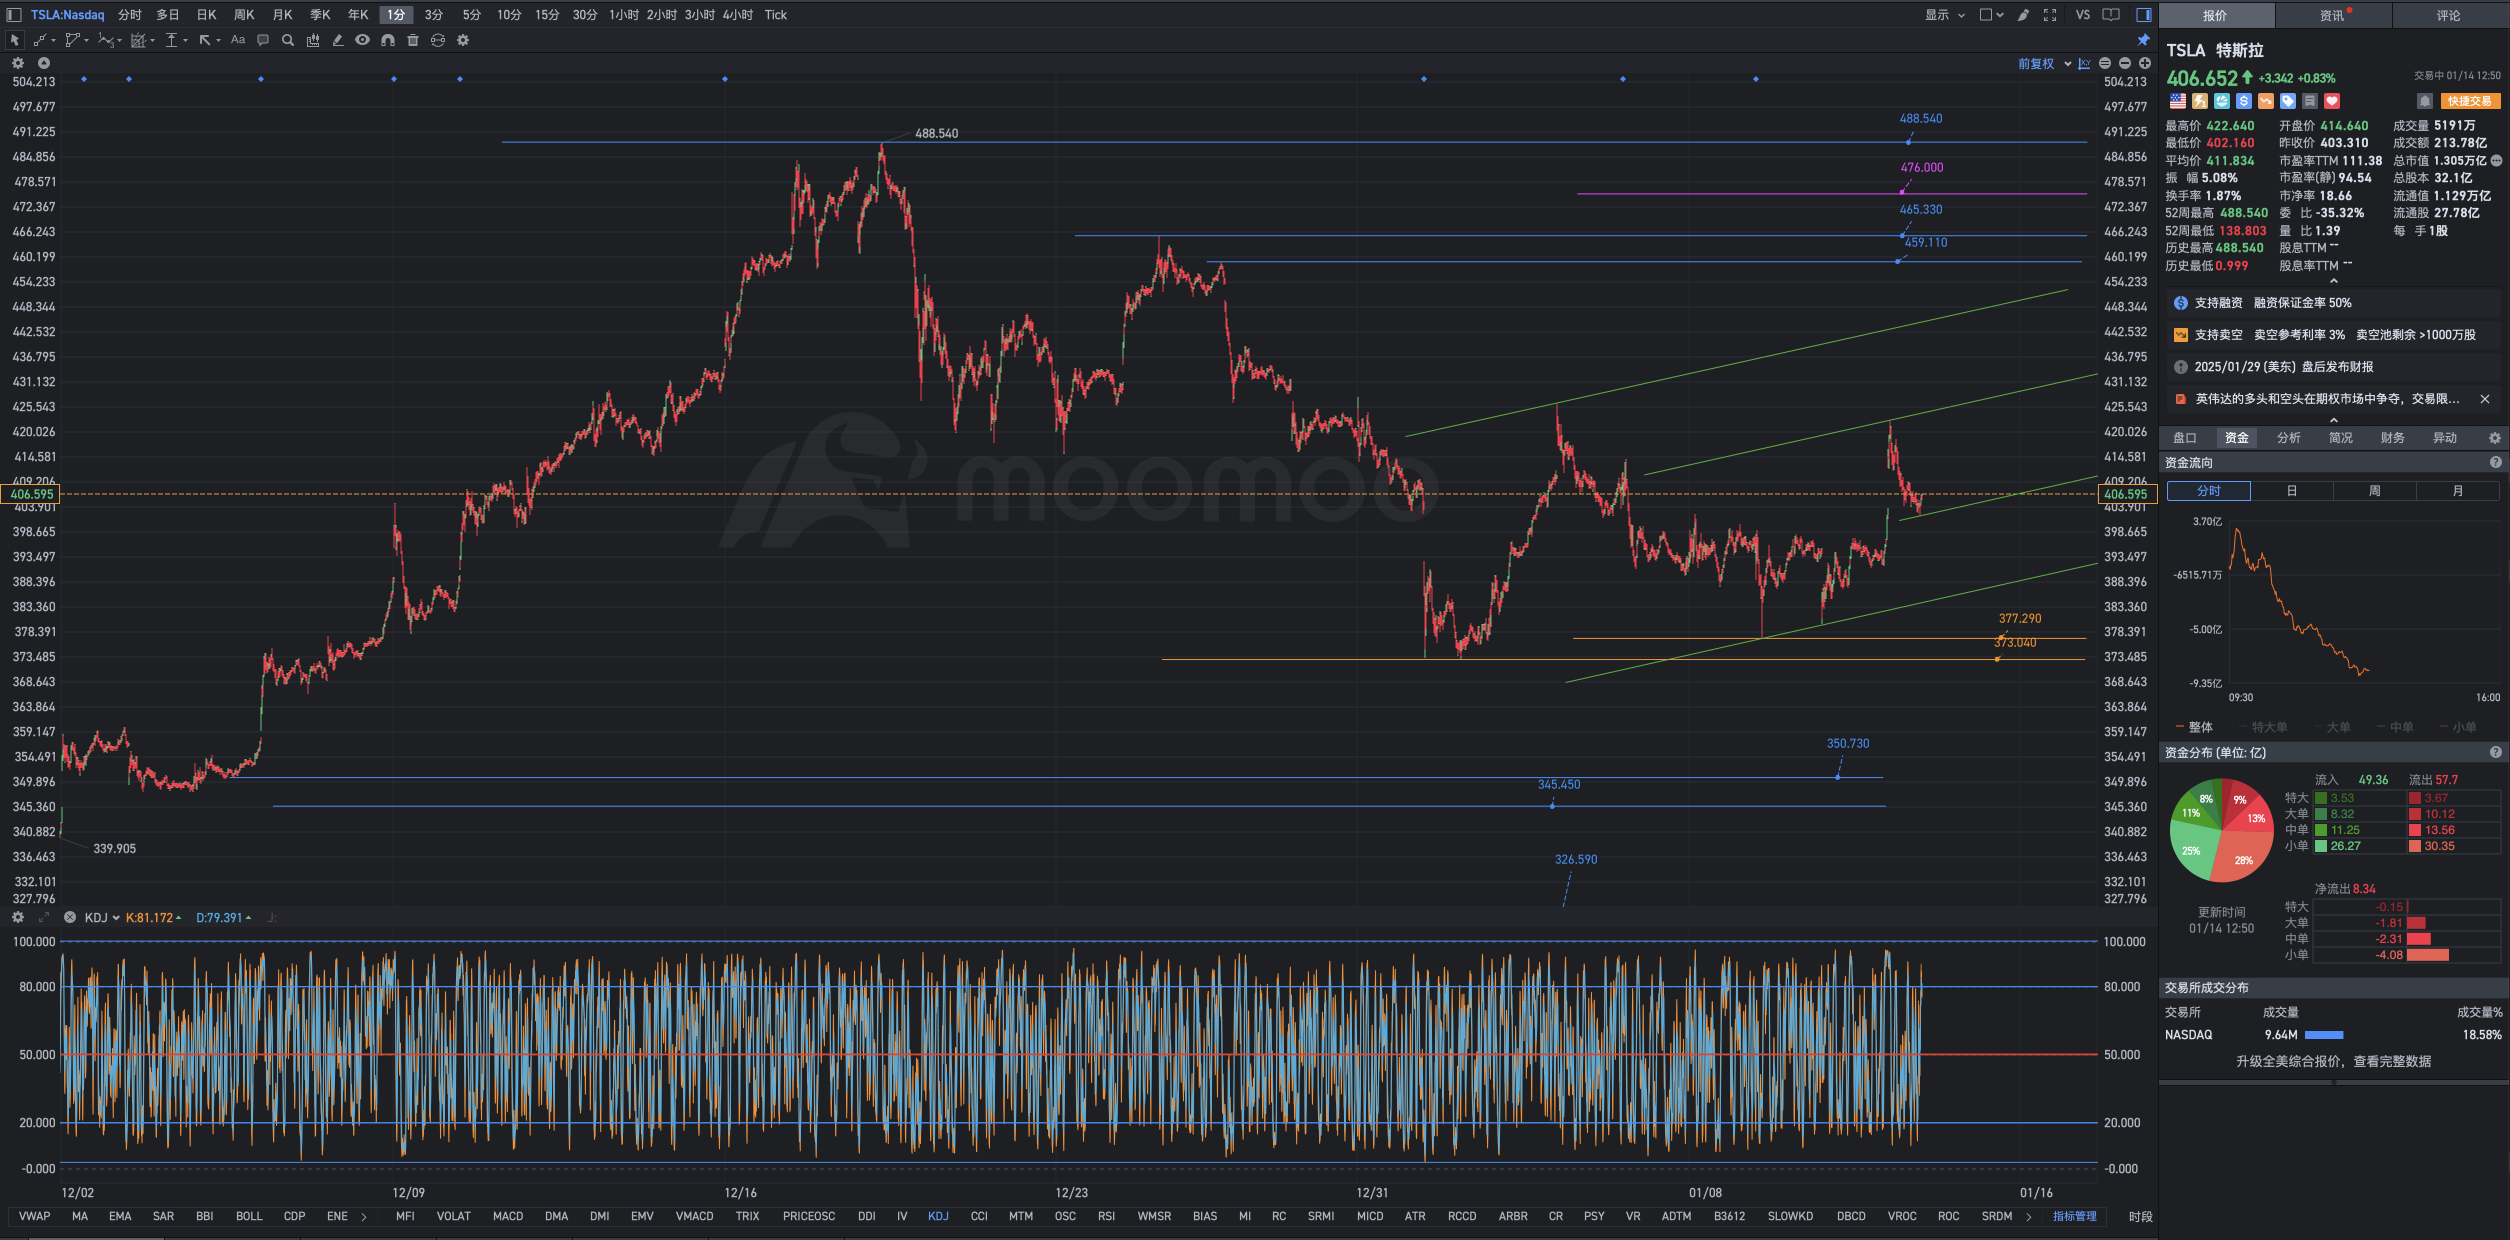Click the XY axis coordinate icon
Screen dimensions: 2510x1240
coord(2084,63)
